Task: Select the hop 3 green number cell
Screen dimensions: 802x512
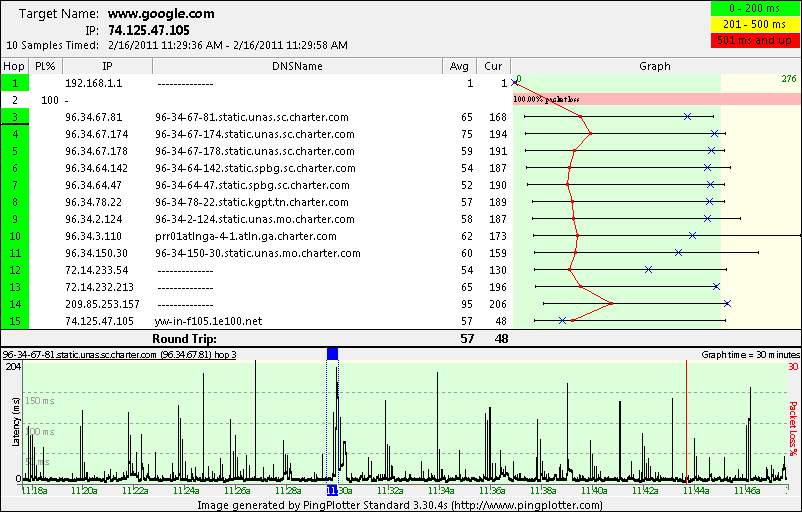Action: pyautogui.click(x=15, y=117)
